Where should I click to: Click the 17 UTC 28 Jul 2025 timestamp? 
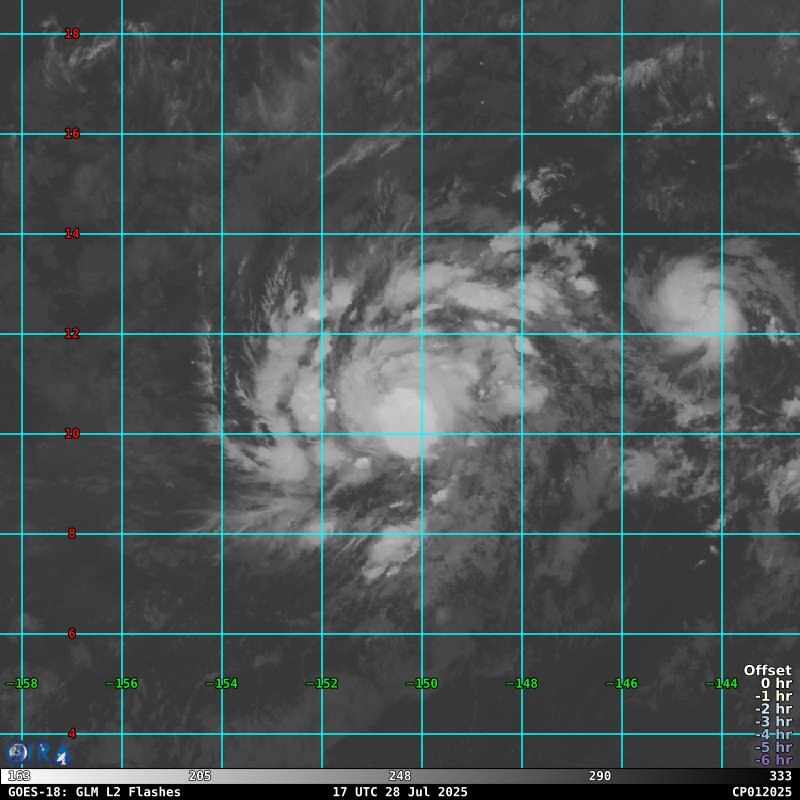click(400, 792)
